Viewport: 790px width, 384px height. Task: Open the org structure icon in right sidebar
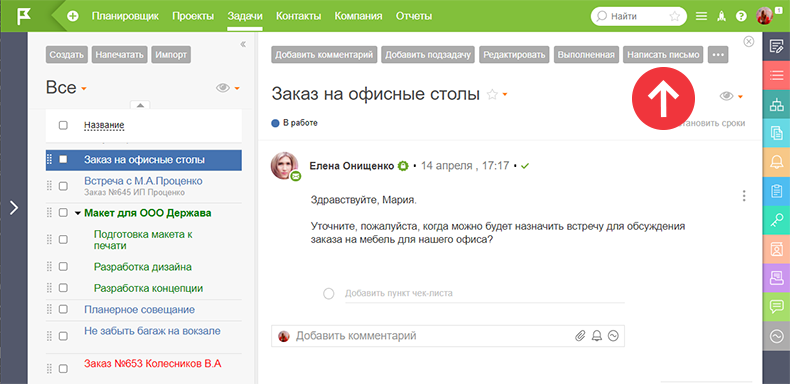point(776,104)
